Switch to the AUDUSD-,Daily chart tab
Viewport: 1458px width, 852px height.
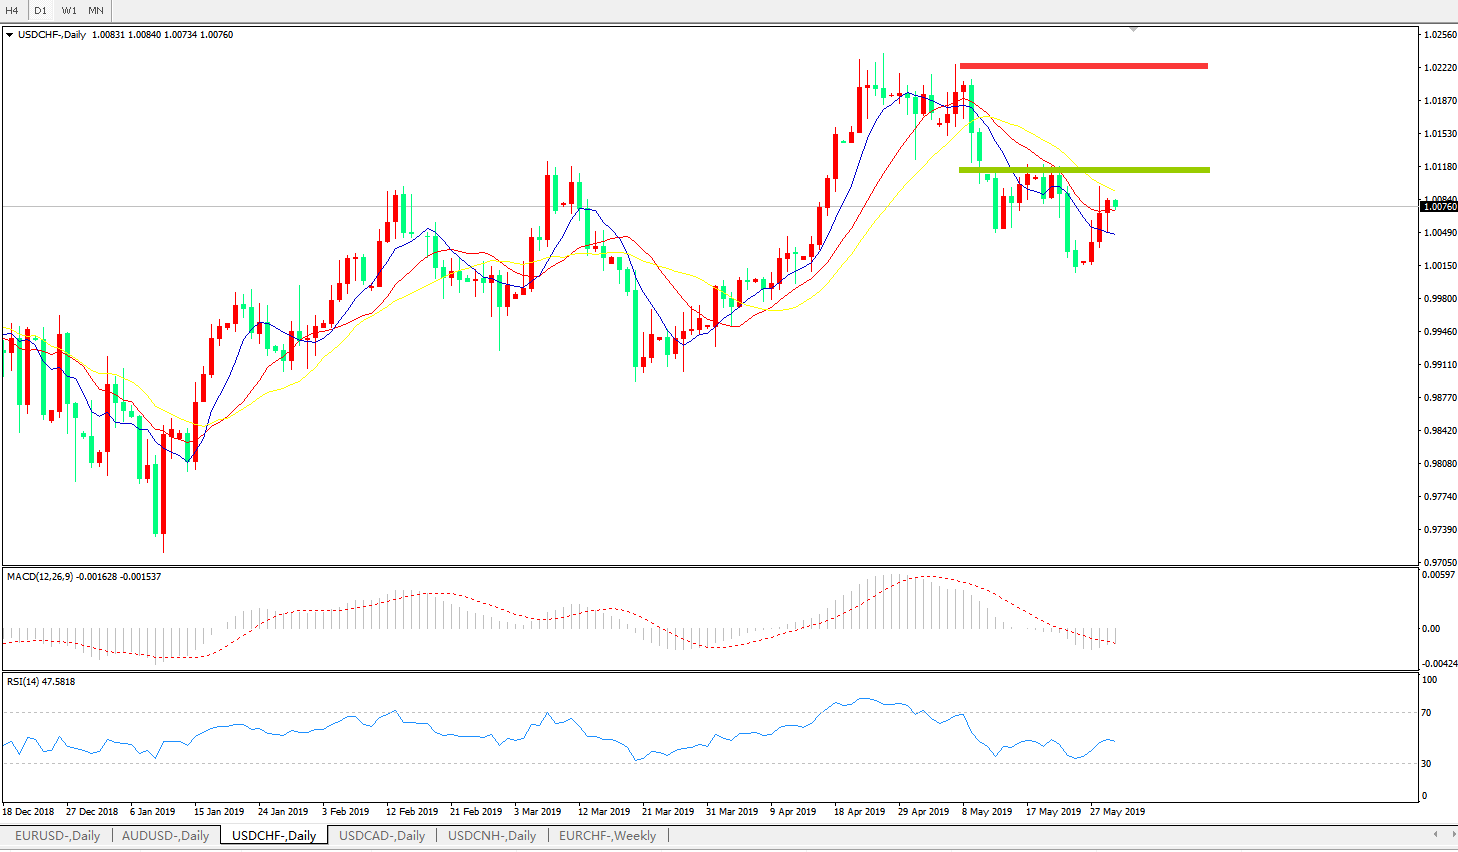click(165, 836)
